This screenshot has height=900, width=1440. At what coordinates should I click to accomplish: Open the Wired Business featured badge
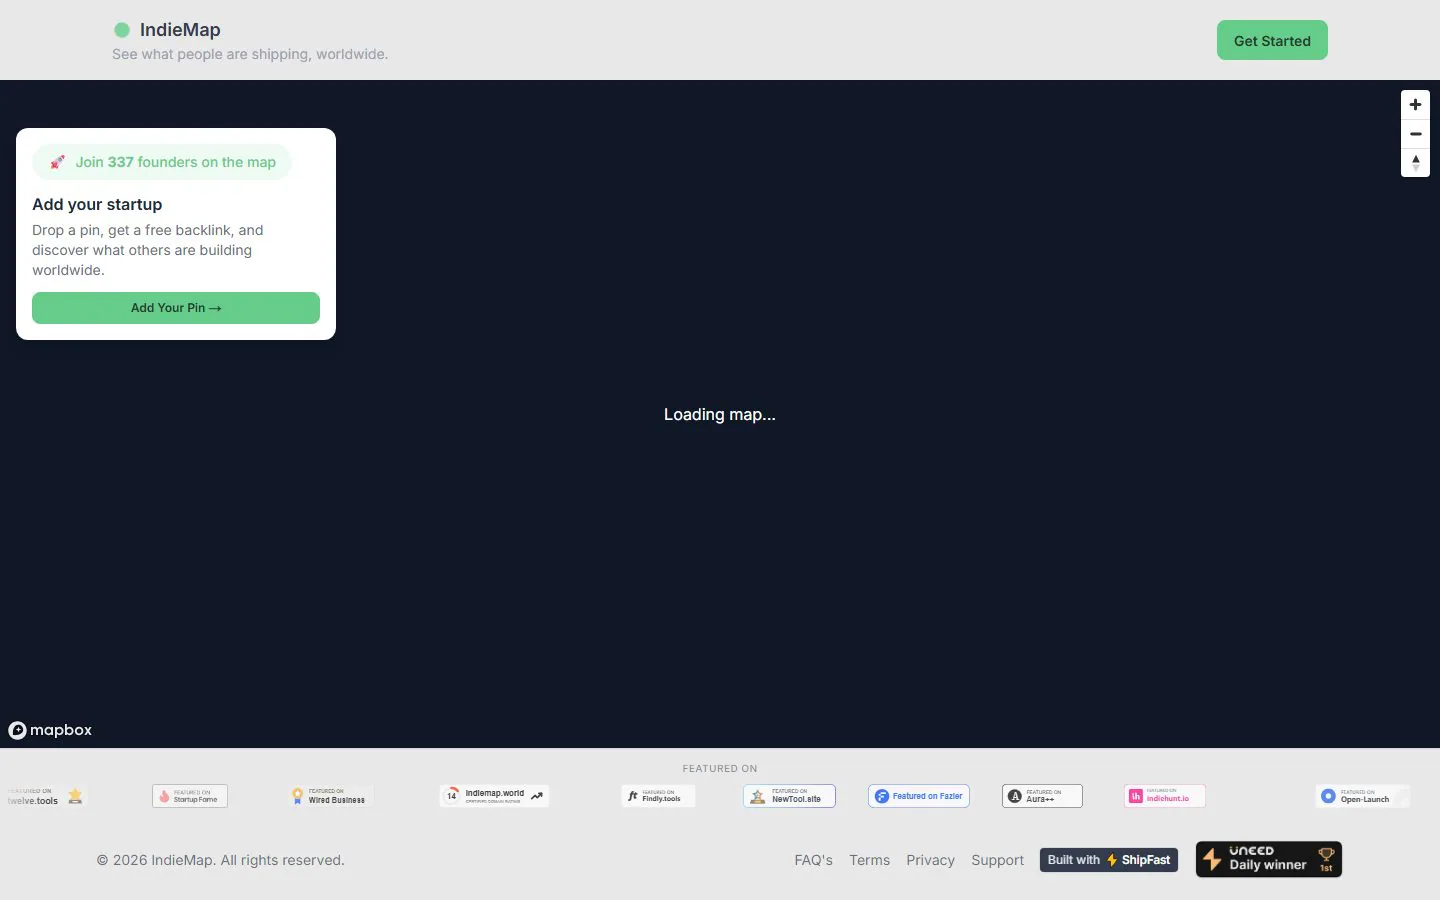[x=329, y=796]
